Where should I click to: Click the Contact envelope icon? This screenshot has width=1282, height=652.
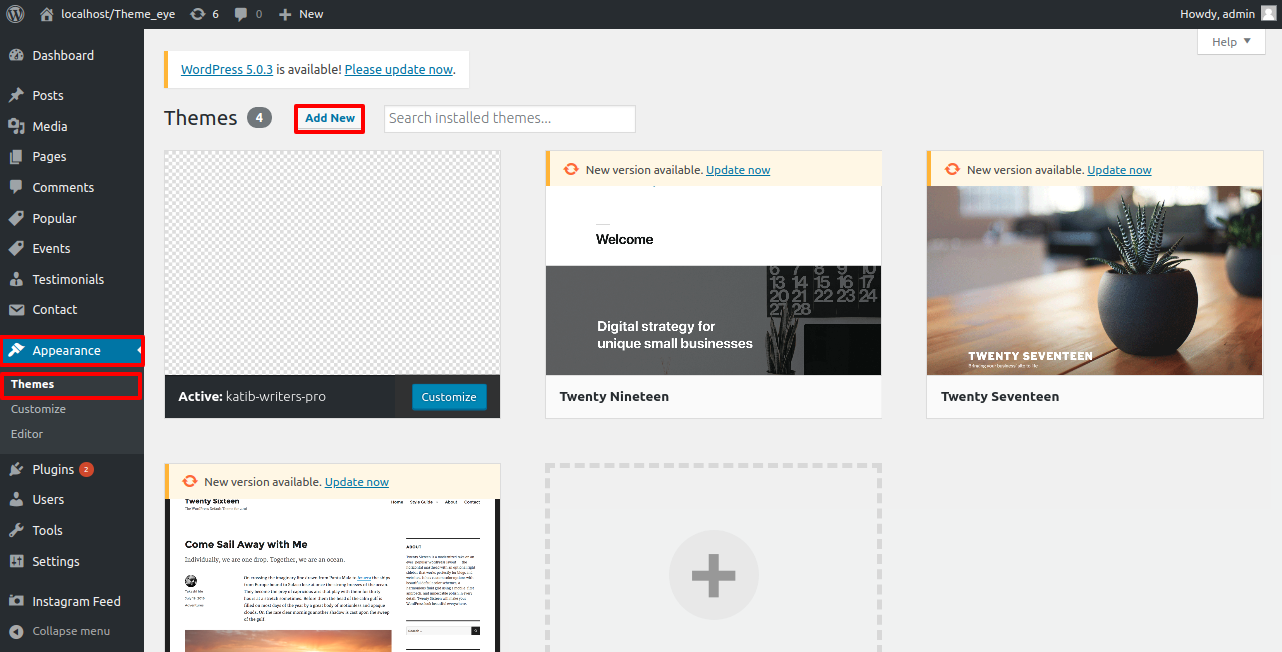click(x=16, y=310)
